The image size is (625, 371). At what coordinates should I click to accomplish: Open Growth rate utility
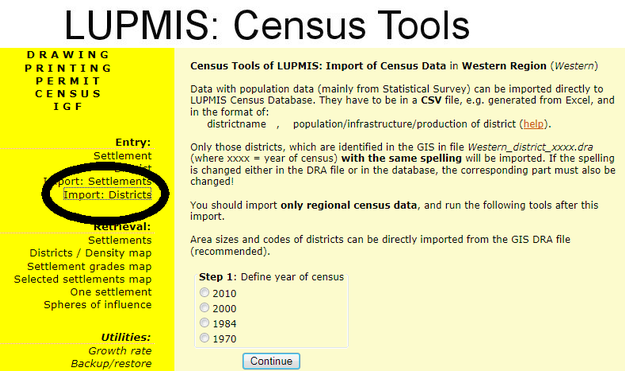click(120, 351)
